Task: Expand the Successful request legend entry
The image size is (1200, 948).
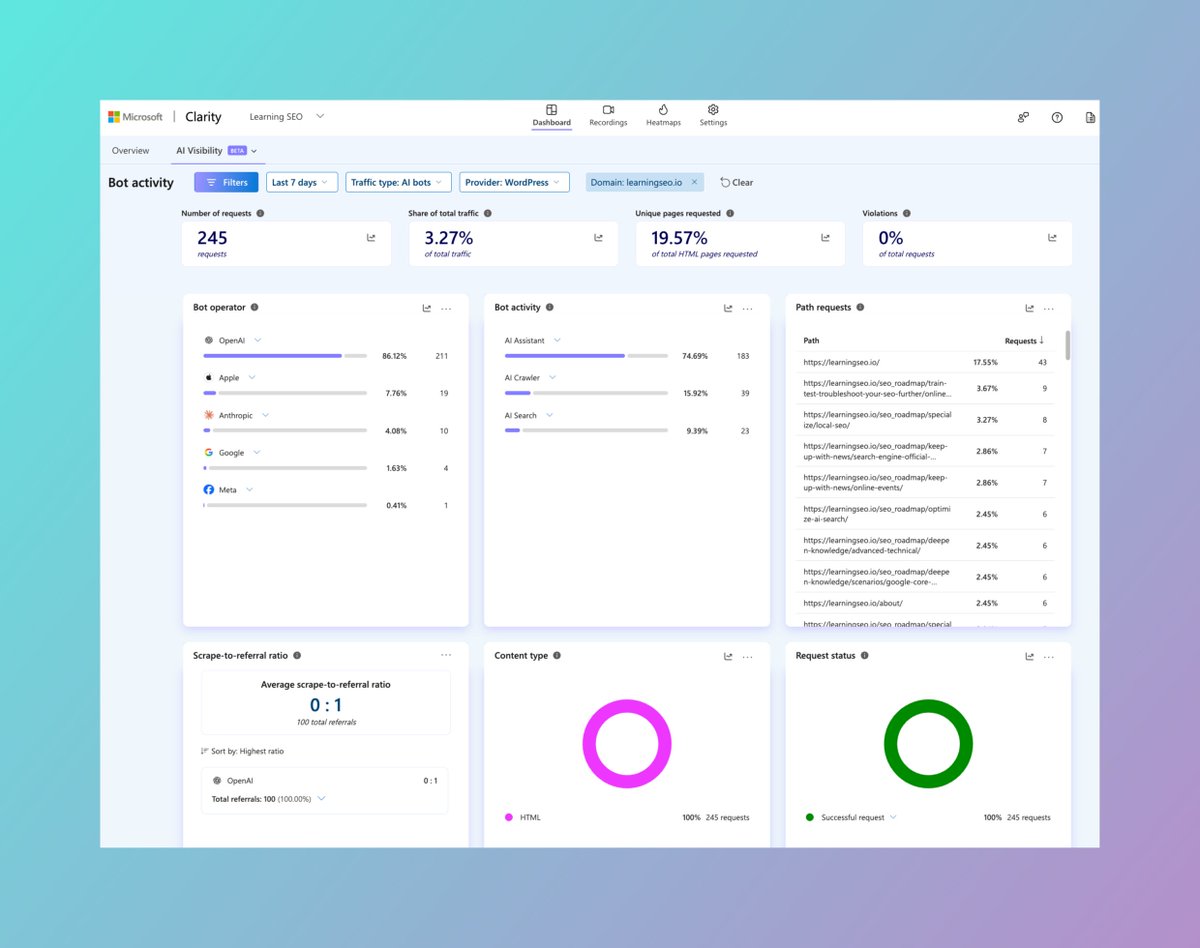Action: click(x=893, y=817)
